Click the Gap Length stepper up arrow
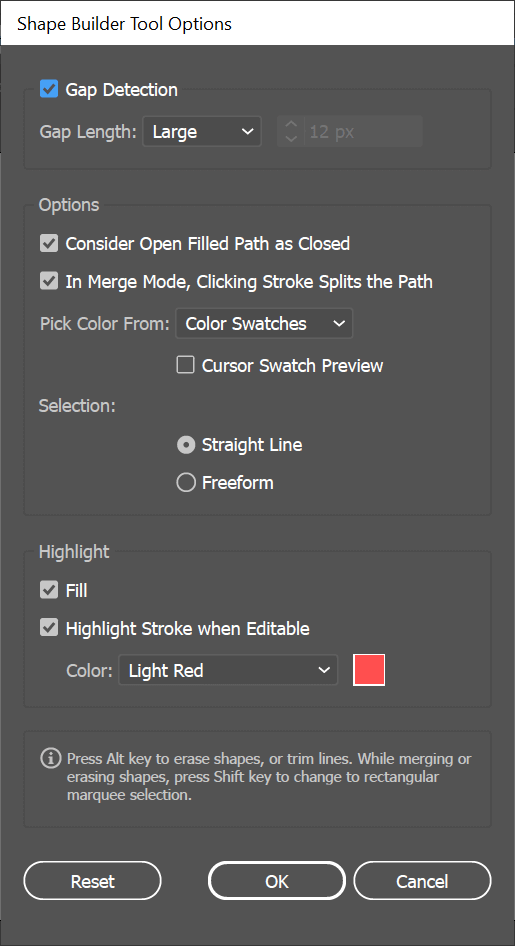The image size is (515, 946). click(x=291, y=124)
